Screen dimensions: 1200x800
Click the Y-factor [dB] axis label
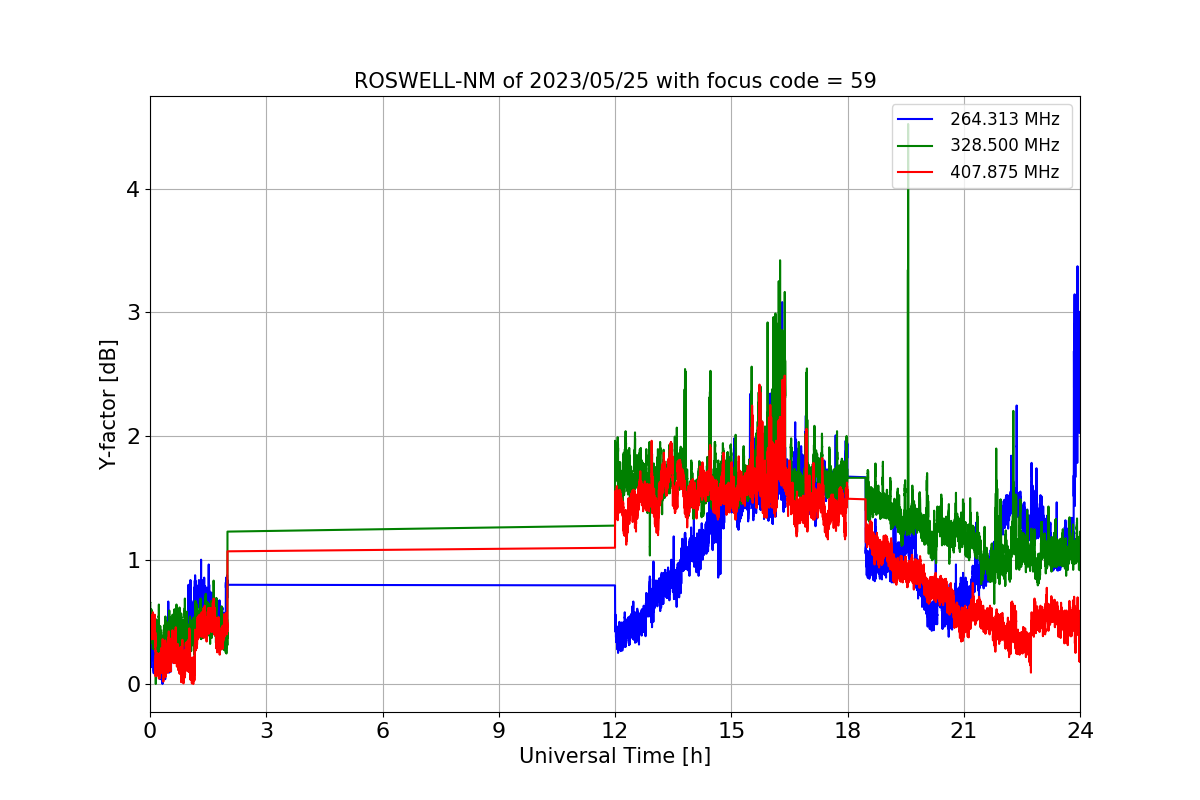[108, 405]
